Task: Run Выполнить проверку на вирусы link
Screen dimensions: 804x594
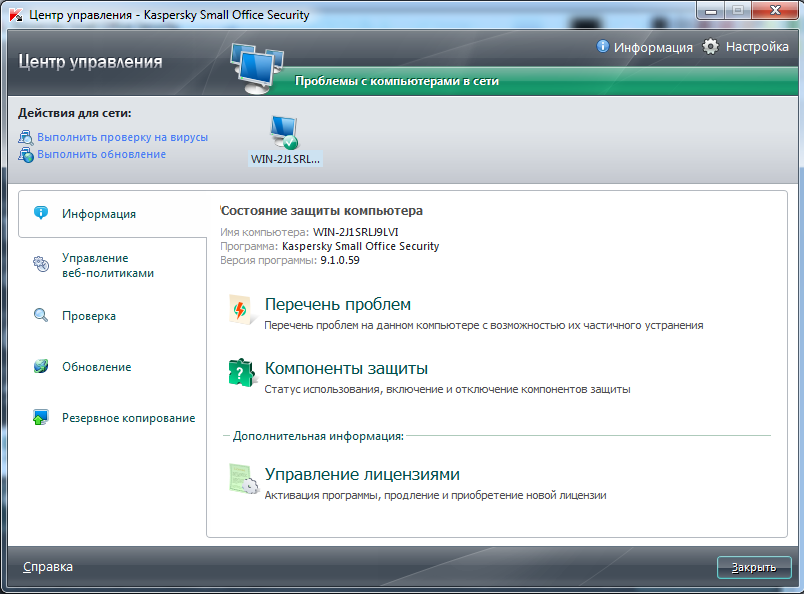Action: click(x=123, y=137)
